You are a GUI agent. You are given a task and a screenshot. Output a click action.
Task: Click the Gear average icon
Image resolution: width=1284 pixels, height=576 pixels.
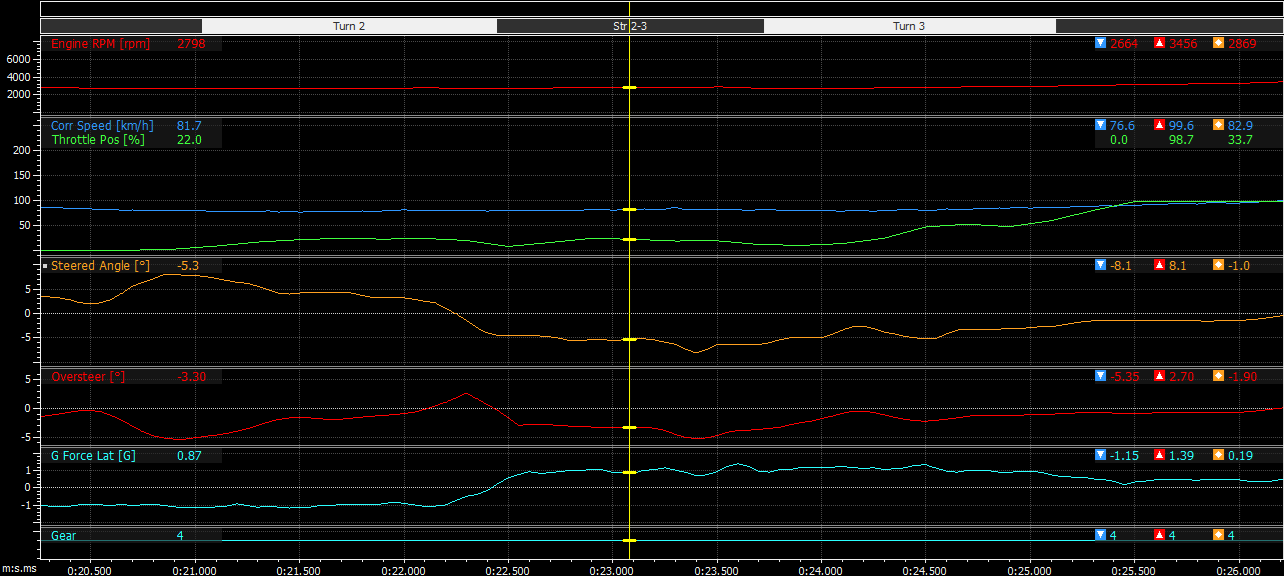(1218, 535)
